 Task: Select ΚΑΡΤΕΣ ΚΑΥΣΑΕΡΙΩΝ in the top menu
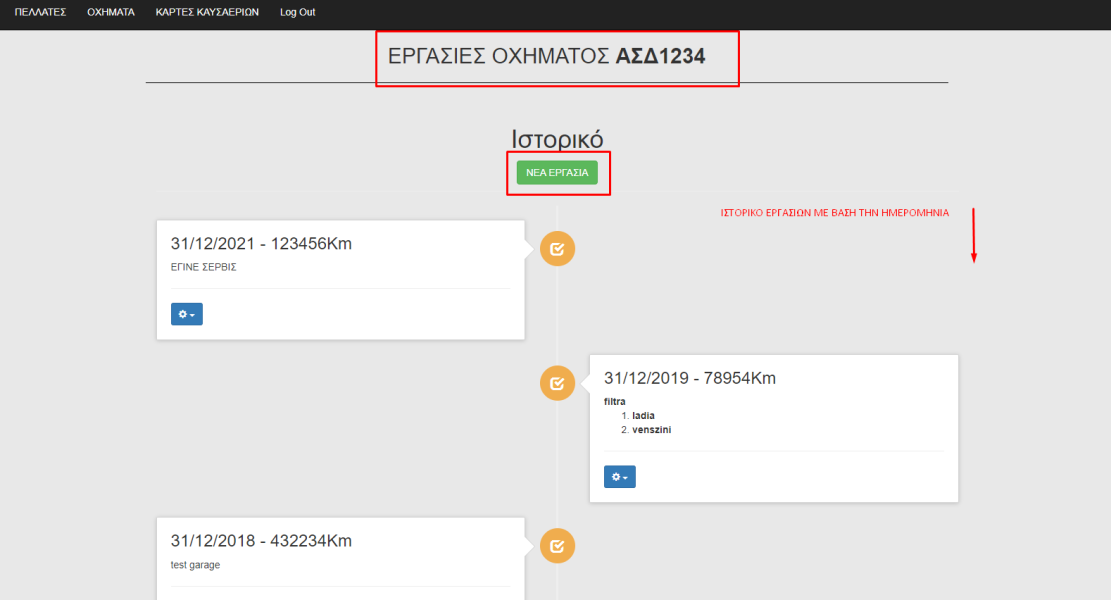click(207, 12)
